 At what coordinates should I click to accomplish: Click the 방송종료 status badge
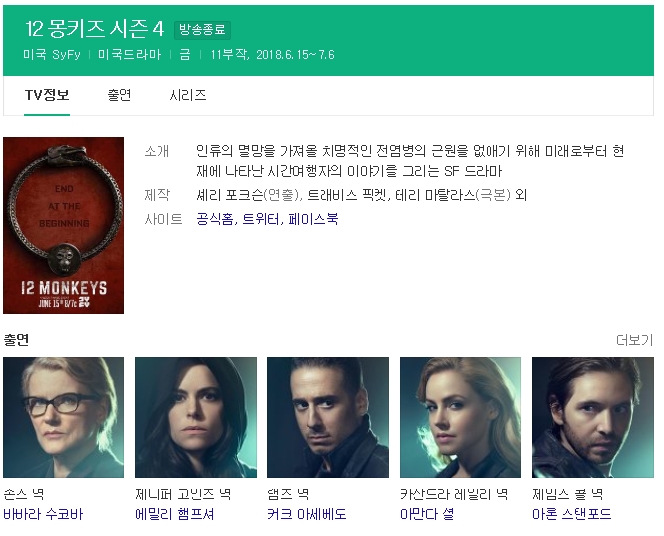coord(202,30)
